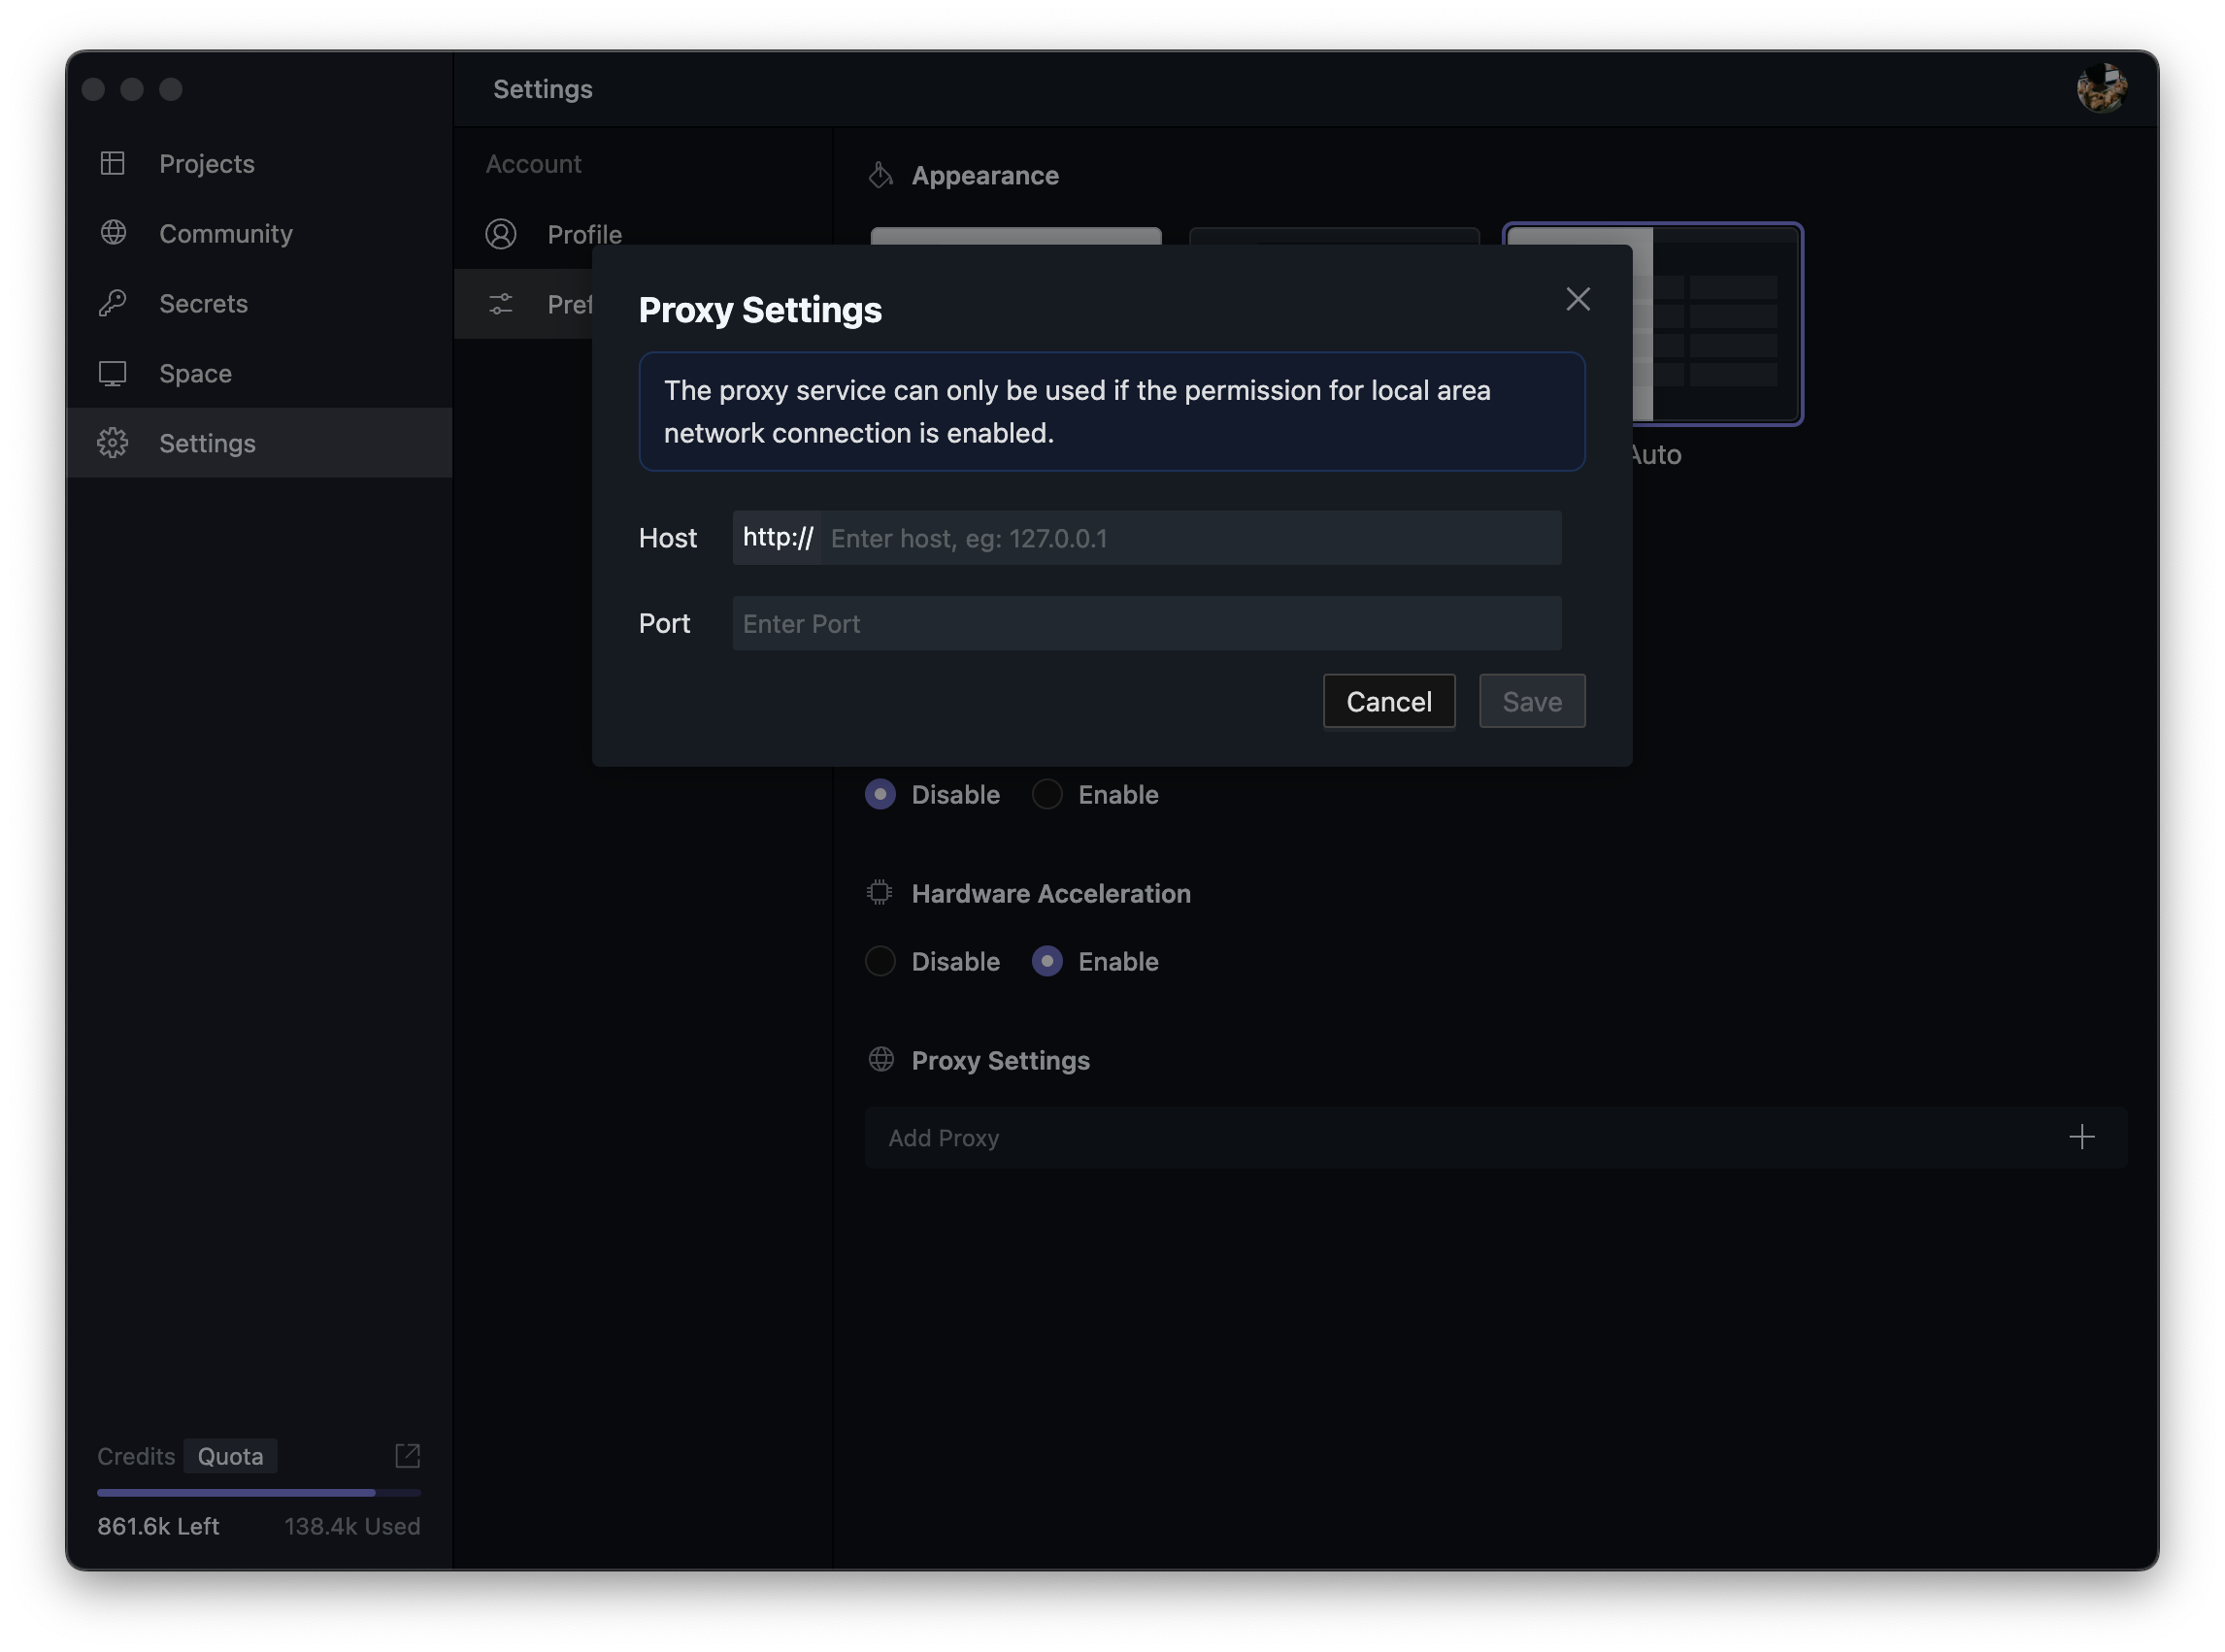The image size is (2225, 1652).
Task: Click the credits usage progress bar
Action: point(259,1492)
